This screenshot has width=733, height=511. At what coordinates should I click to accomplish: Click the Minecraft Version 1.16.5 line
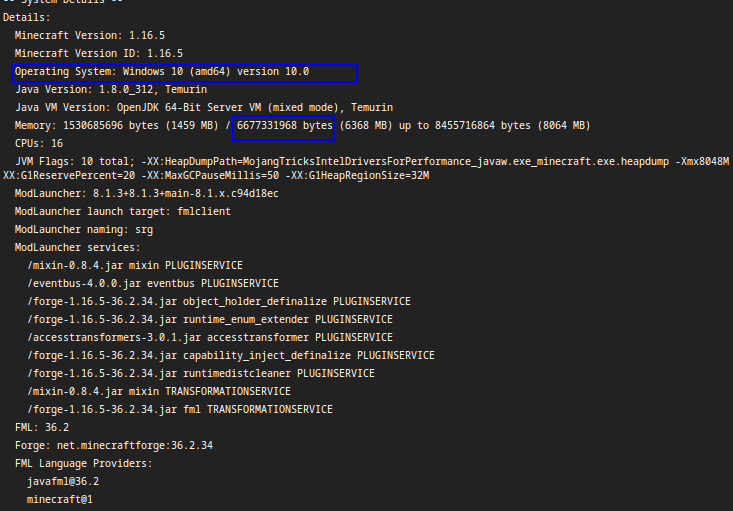(x=89, y=35)
